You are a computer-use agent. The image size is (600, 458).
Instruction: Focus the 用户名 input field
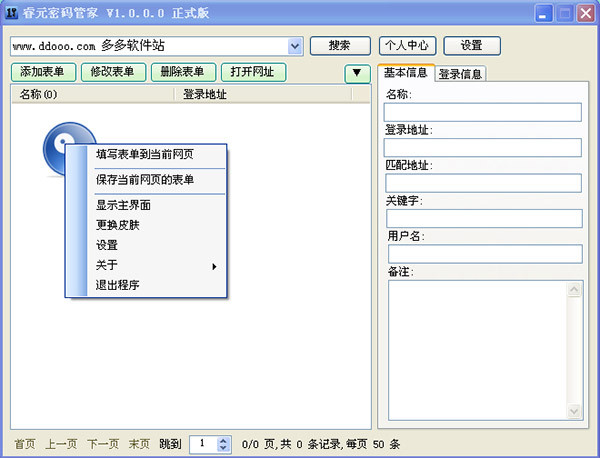click(485, 254)
